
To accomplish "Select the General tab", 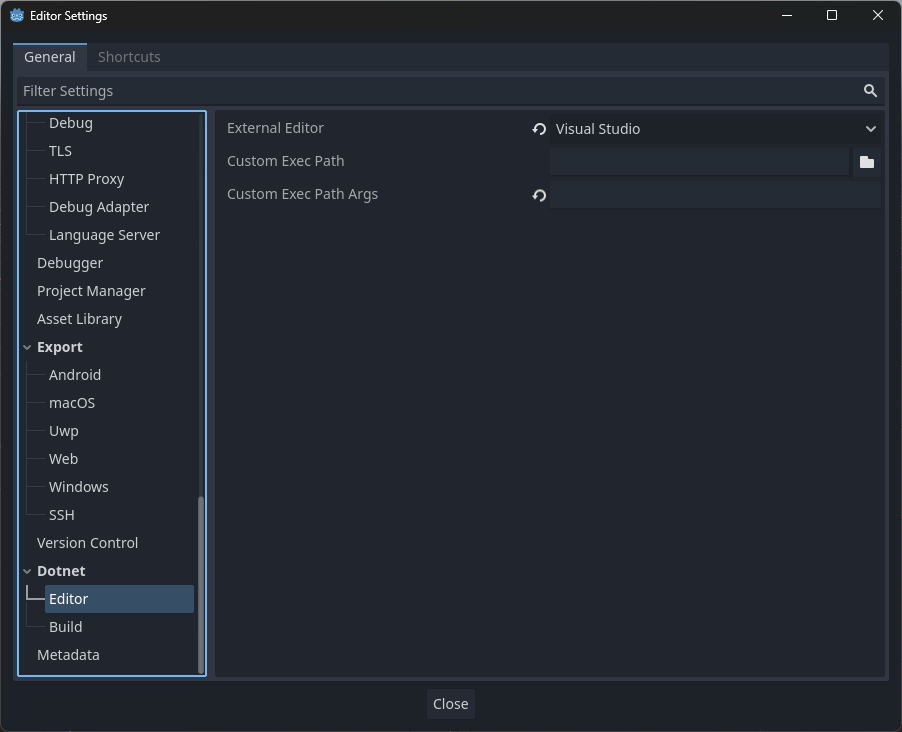I will click(x=50, y=57).
